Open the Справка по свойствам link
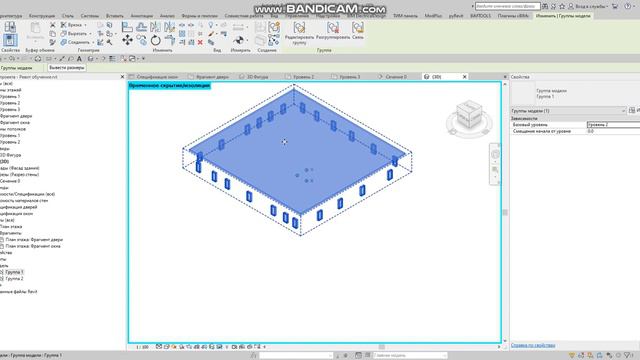The height and width of the screenshot is (360, 640). (533, 345)
